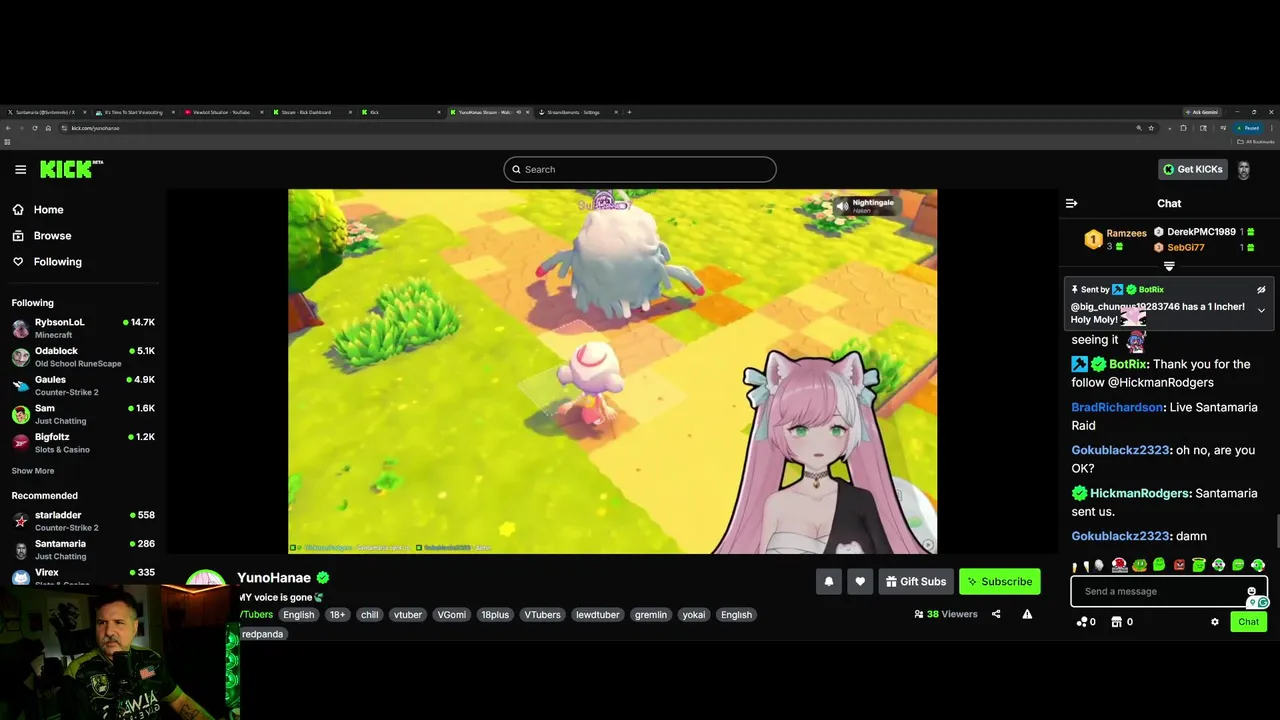1280x720 pixels.
Task: Select the Gaules channel in the sidebar
Action: click(83, 386)
